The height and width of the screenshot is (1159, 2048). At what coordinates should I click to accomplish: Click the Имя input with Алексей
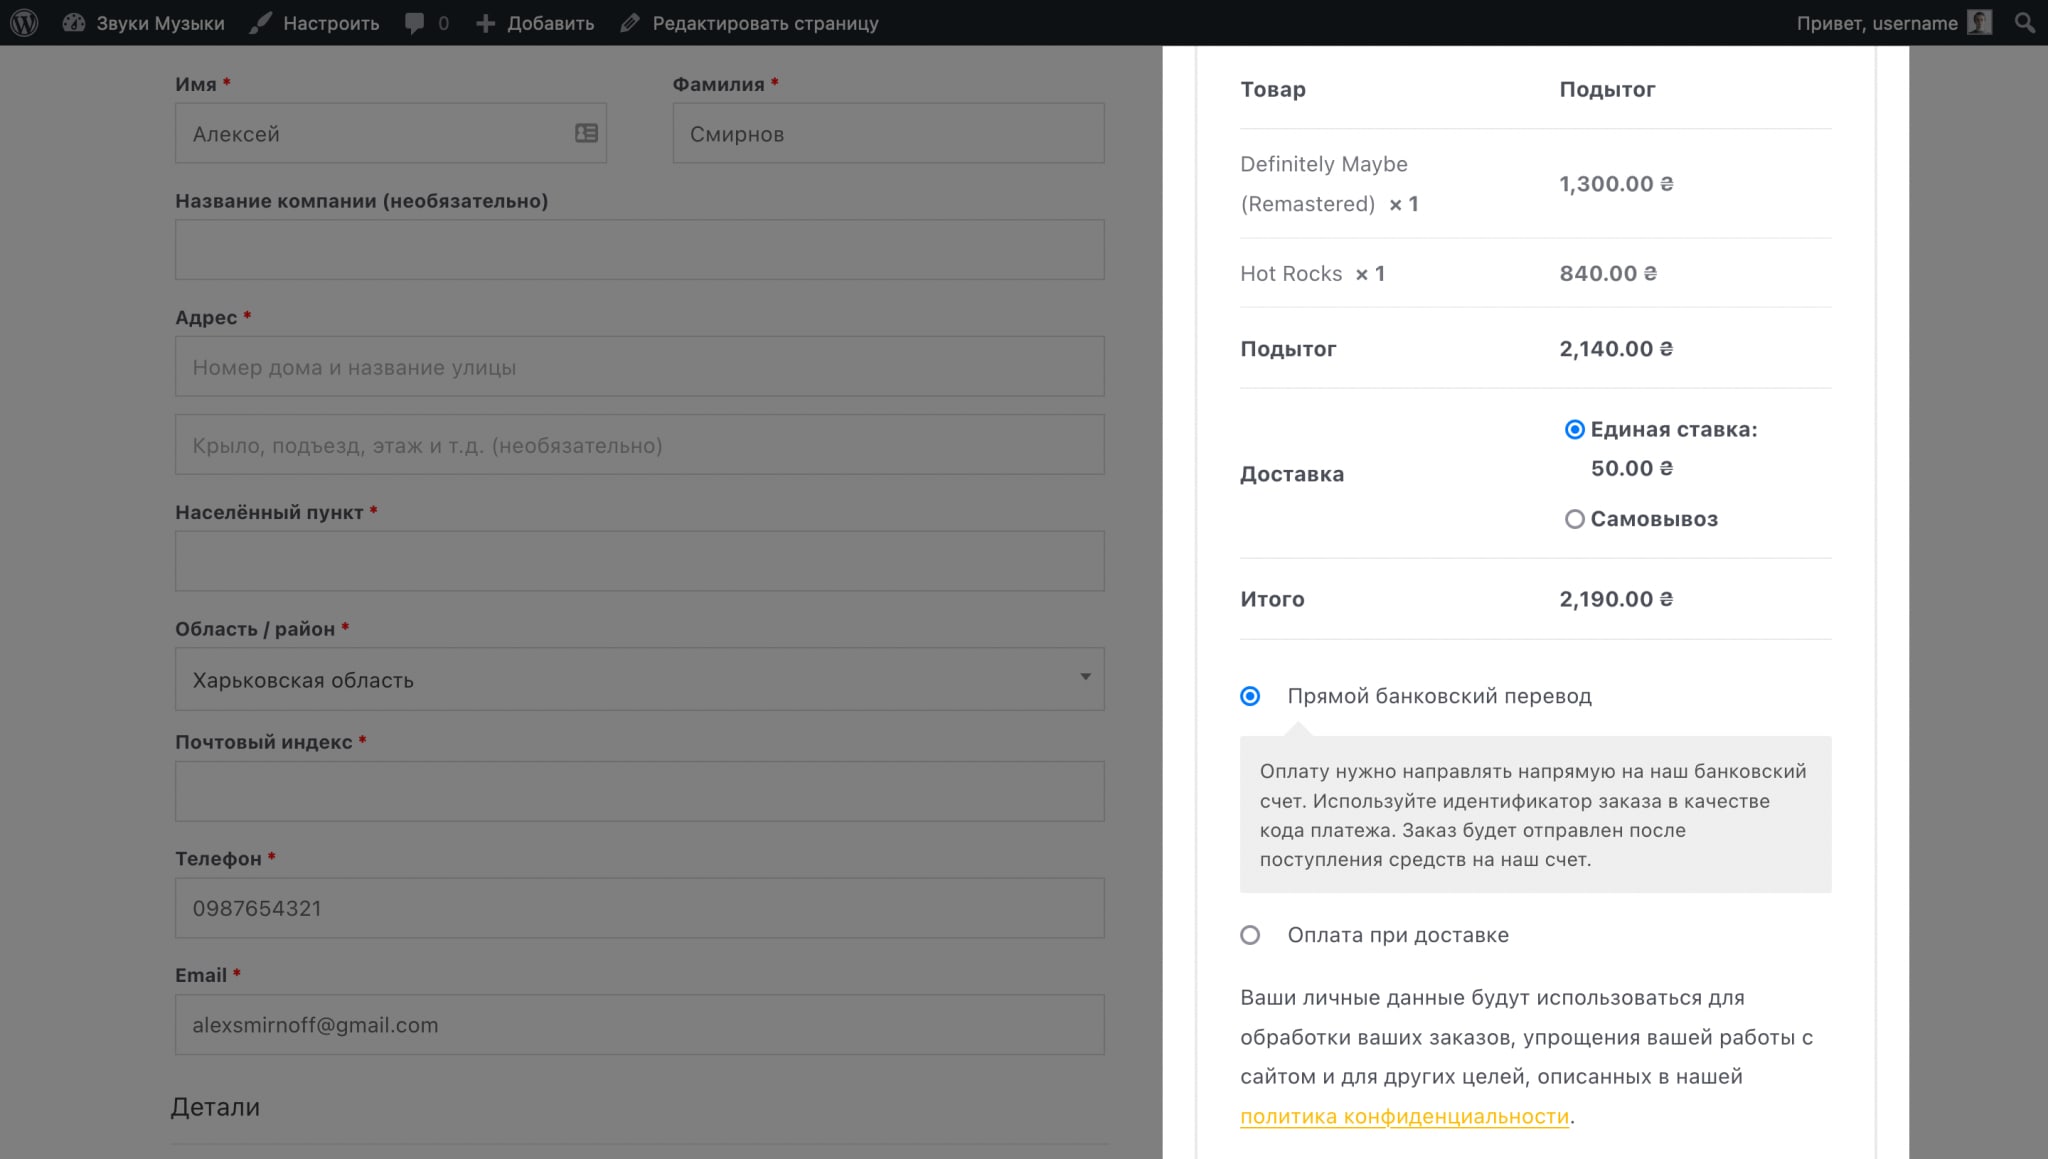coord(391,133)
